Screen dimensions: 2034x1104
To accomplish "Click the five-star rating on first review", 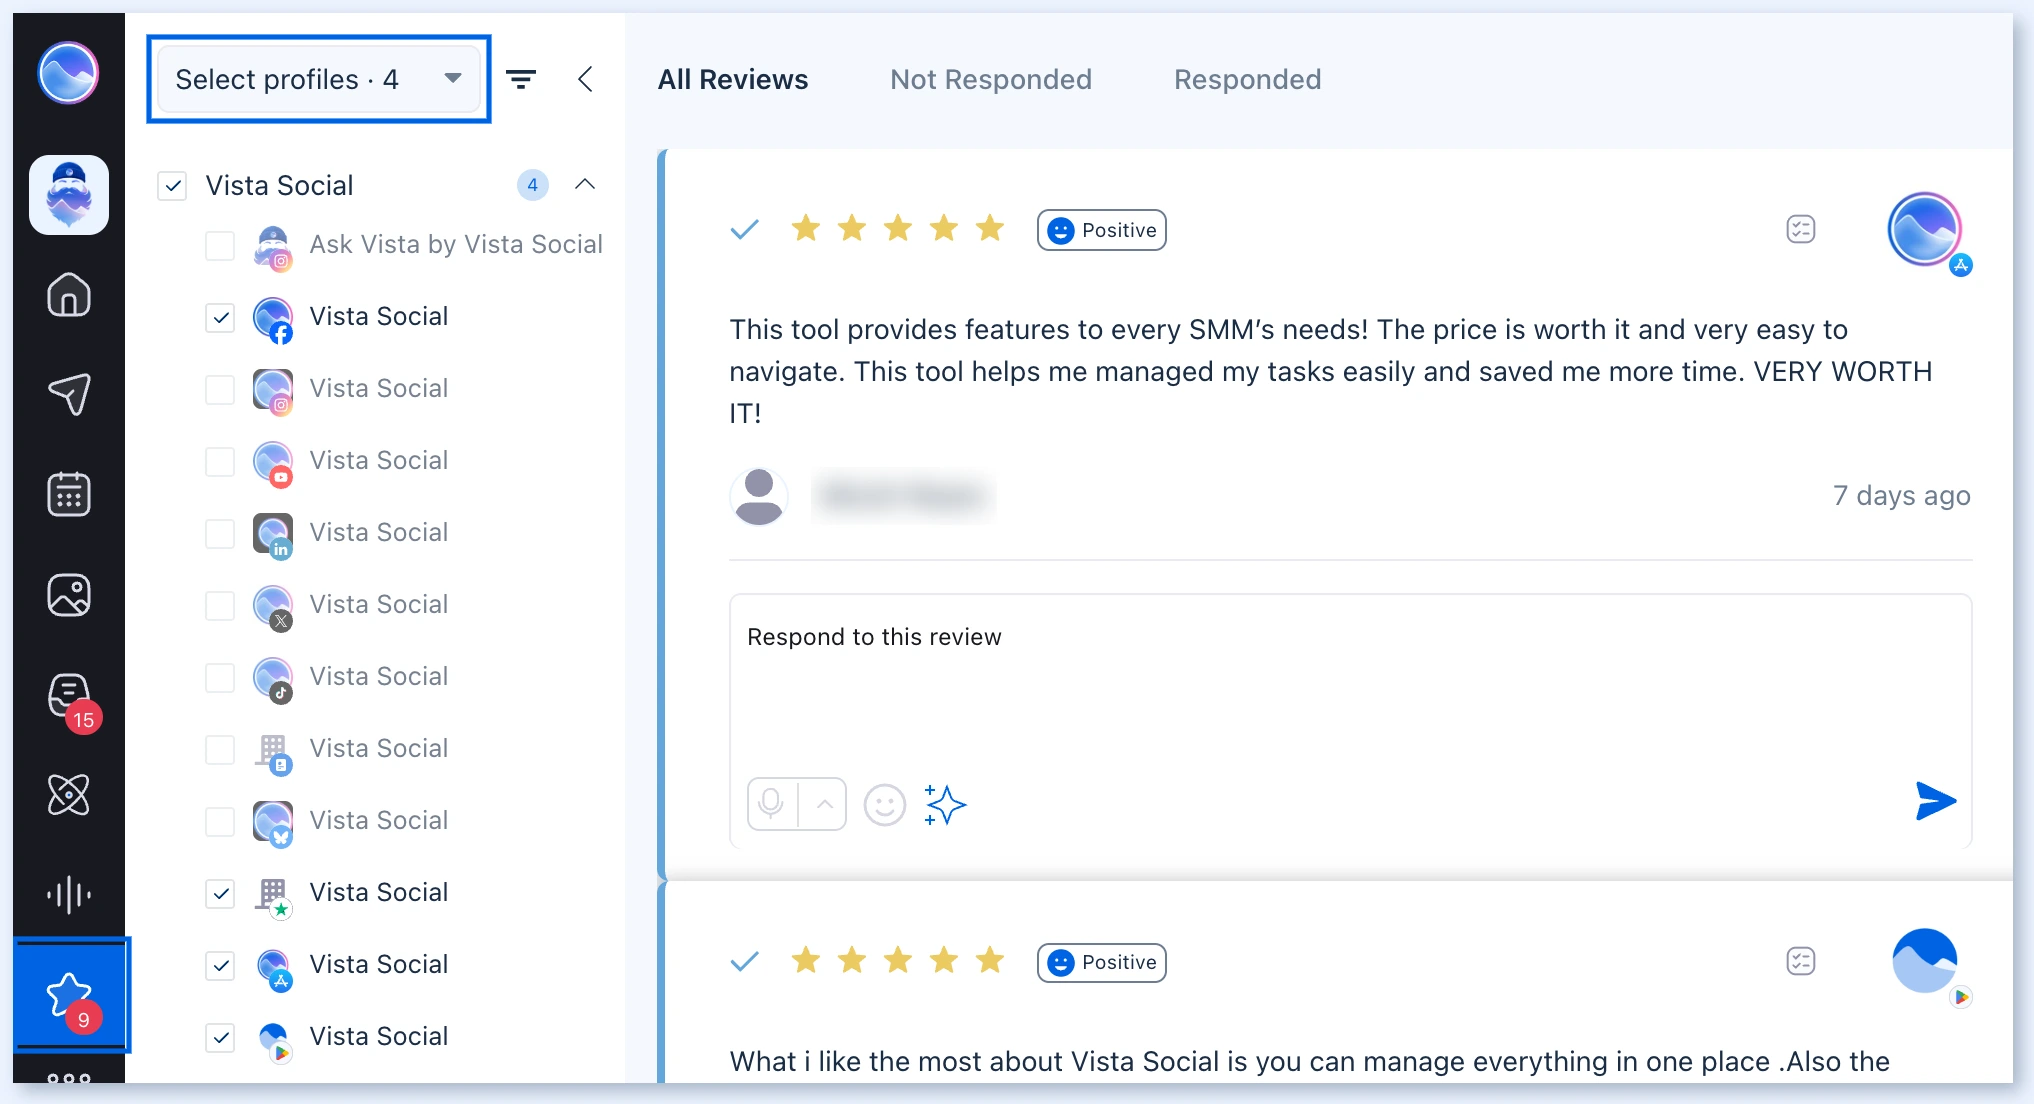I will [898, 229].
